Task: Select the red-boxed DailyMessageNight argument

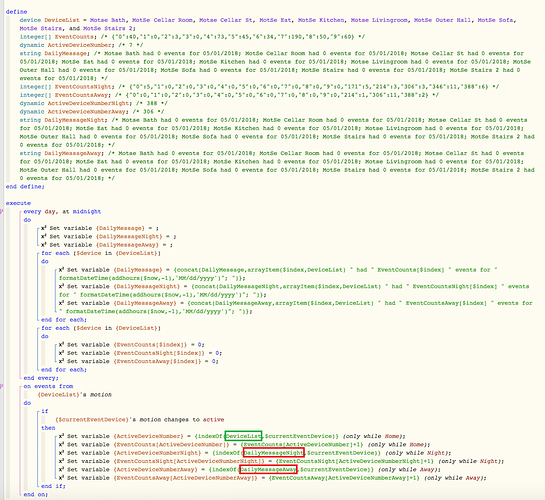Action: click(274, 452)
